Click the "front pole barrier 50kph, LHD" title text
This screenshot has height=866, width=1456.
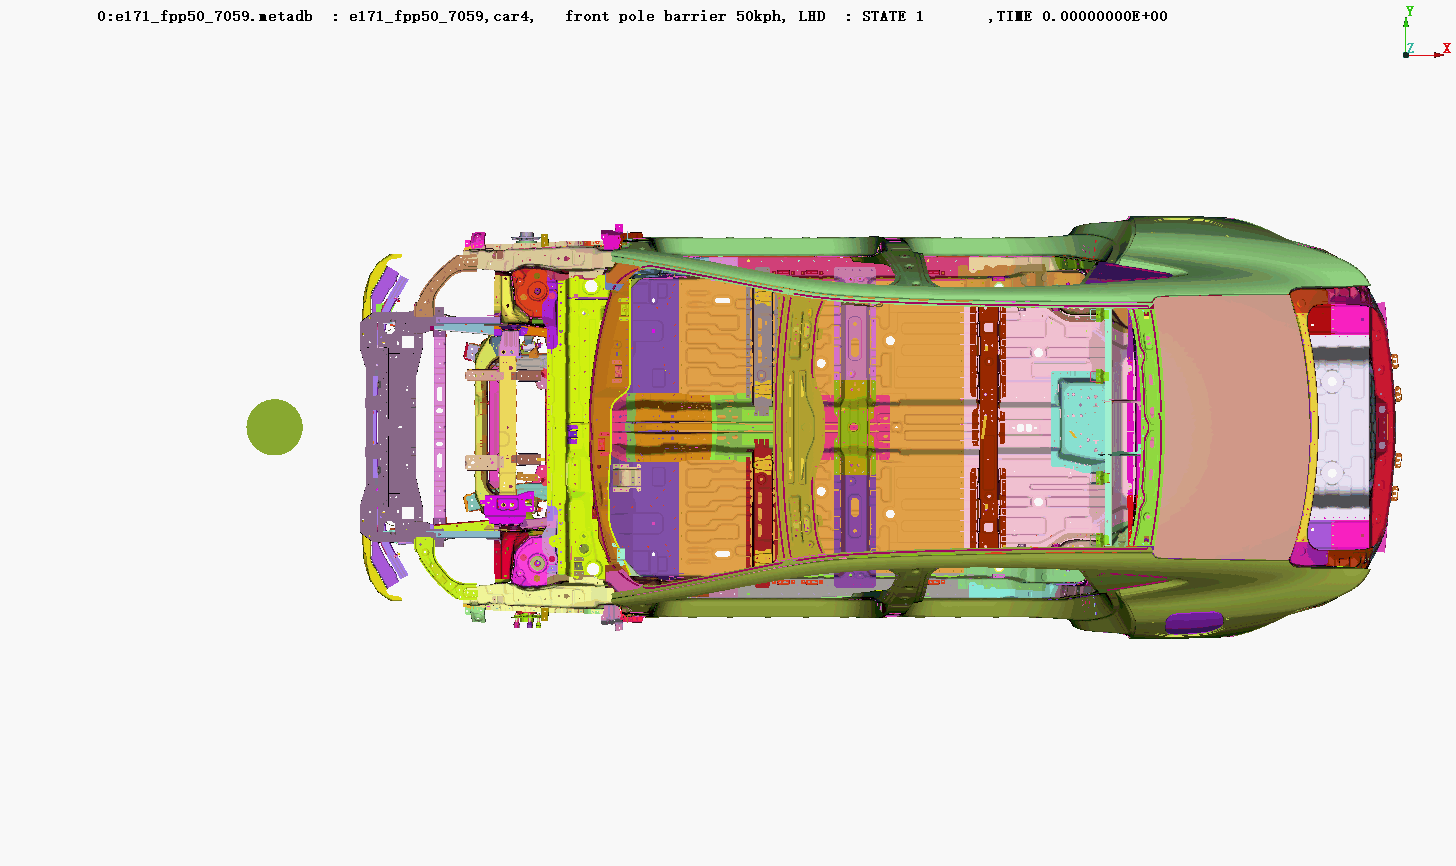point(695,16)
